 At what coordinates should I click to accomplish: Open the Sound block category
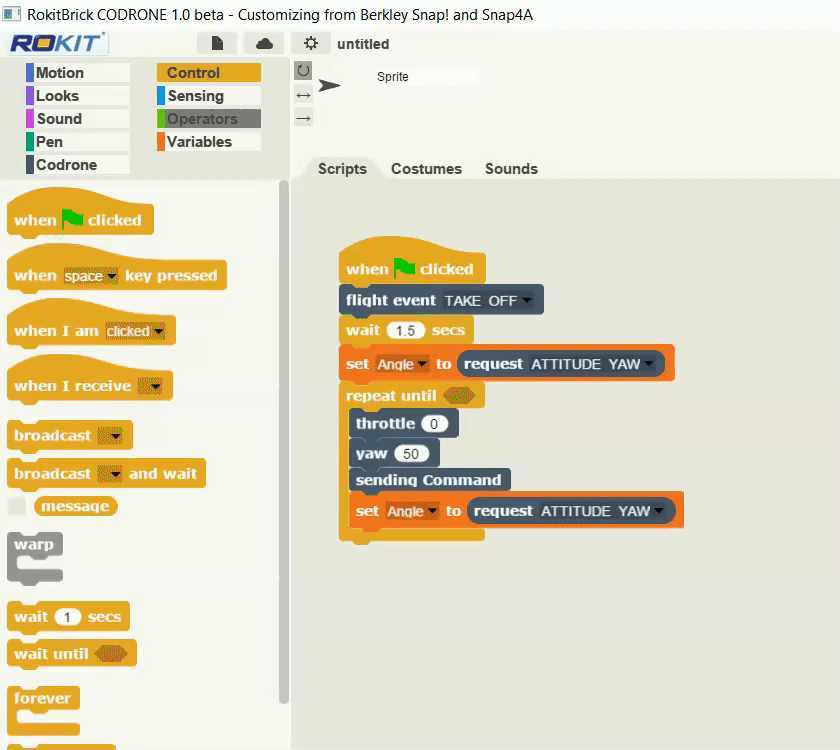click(78, 119)
